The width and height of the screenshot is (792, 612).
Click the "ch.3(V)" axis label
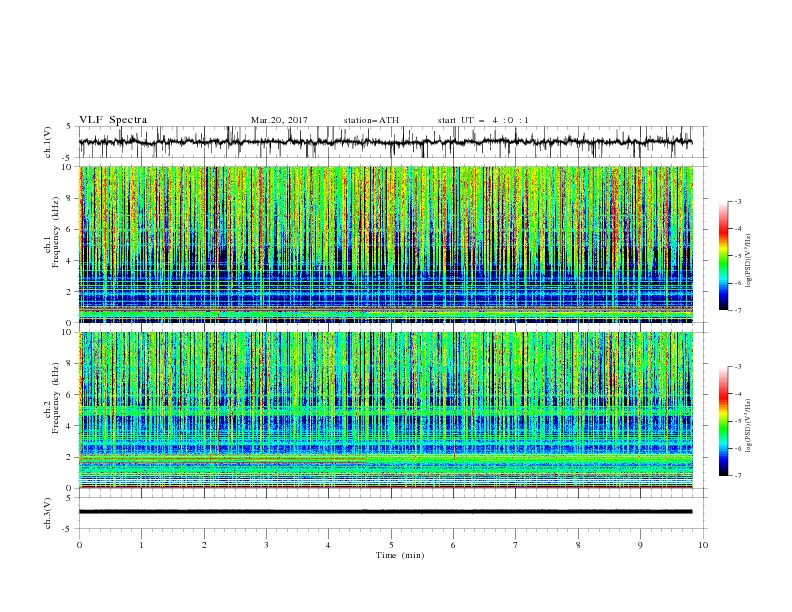point(48,513)
